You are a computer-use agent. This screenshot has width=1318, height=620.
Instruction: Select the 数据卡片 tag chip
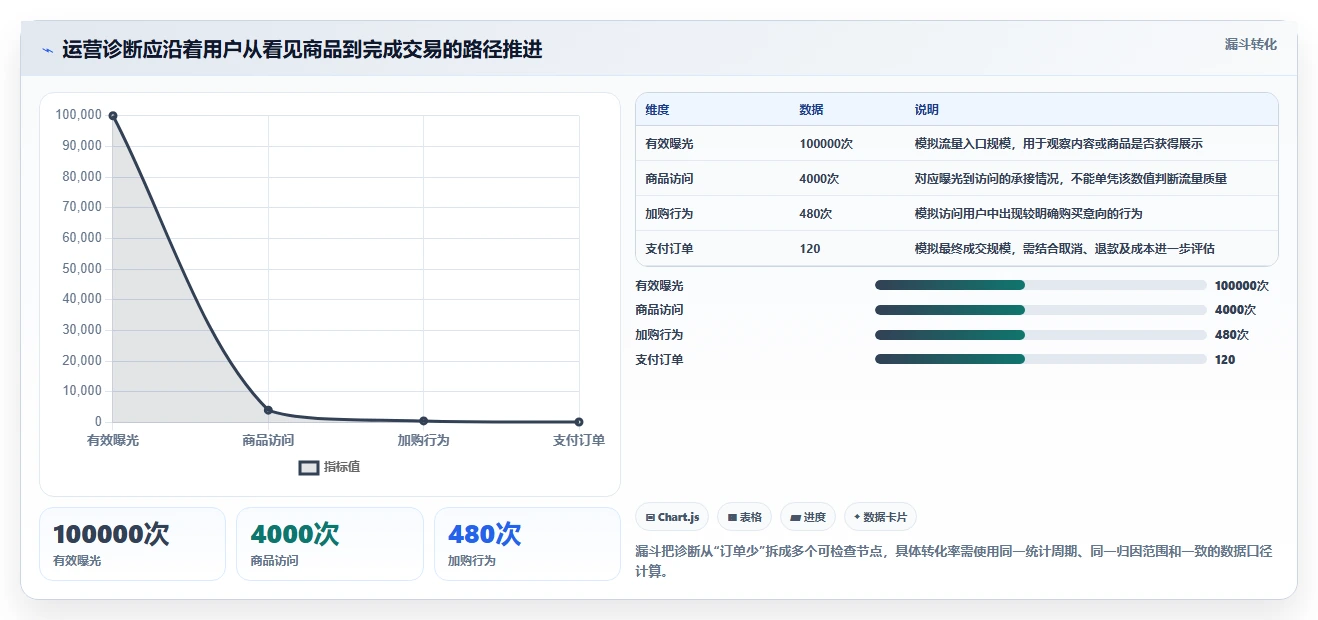point(880,517)
